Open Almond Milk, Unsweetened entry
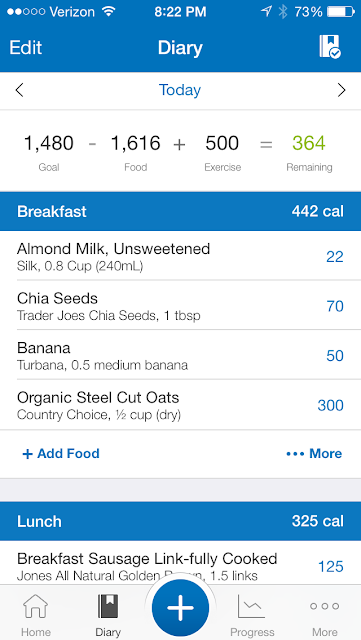The height and width of the screenshot is (640, 361). (x=180, y=256)
